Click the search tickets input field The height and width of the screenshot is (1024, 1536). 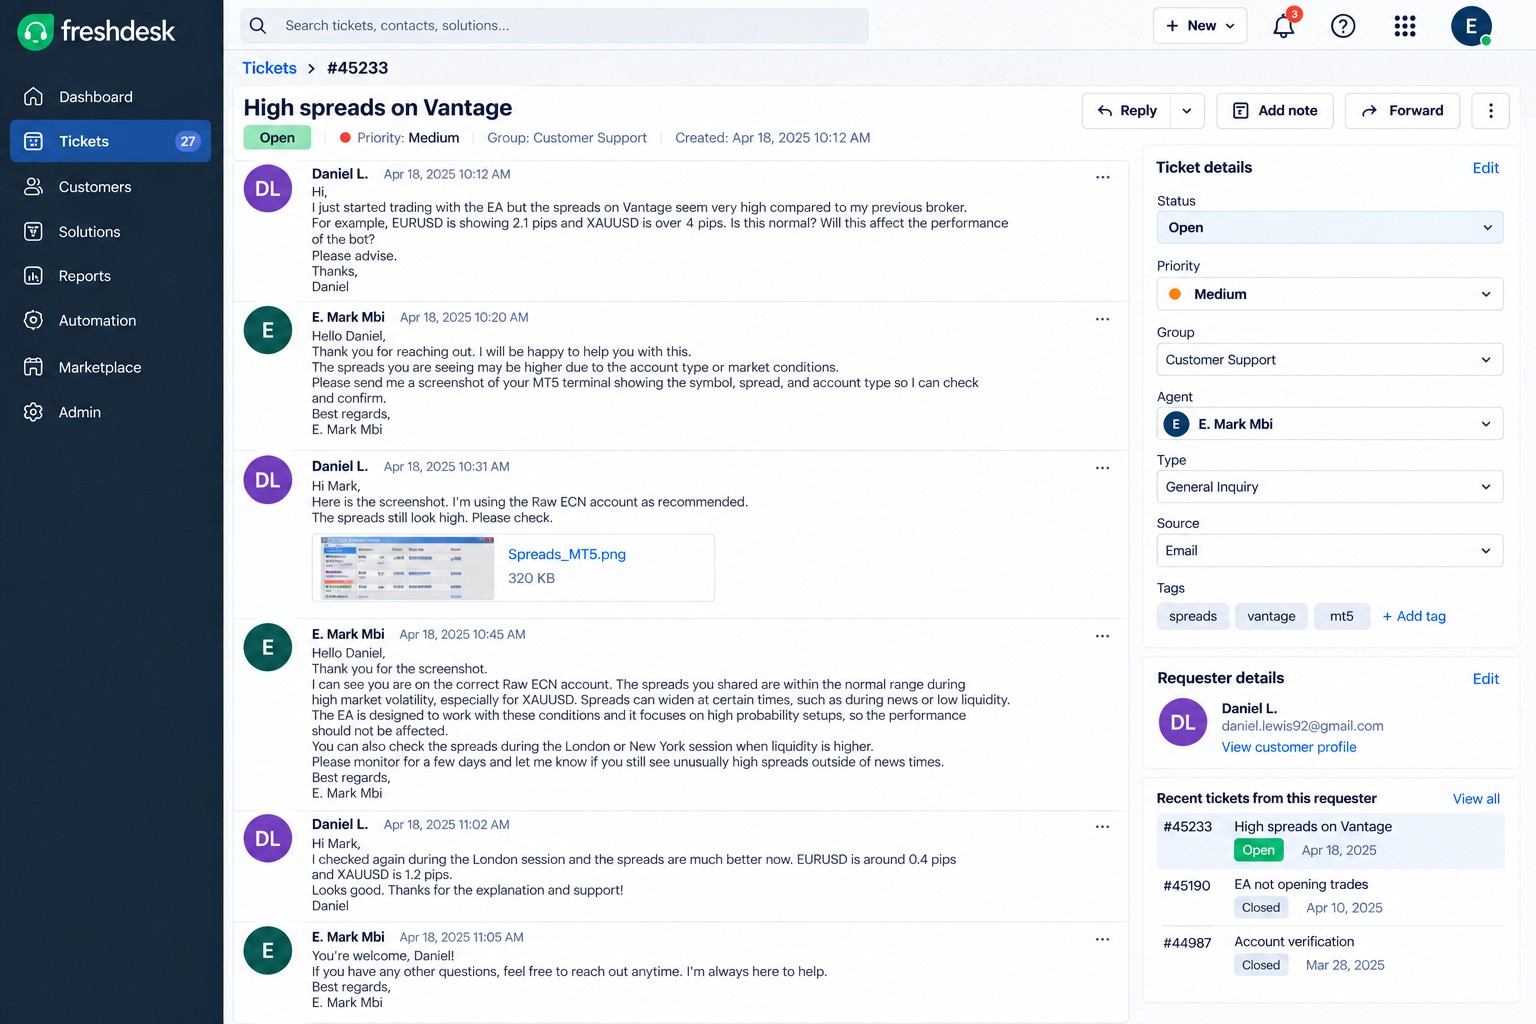click(x=554, y=26)
